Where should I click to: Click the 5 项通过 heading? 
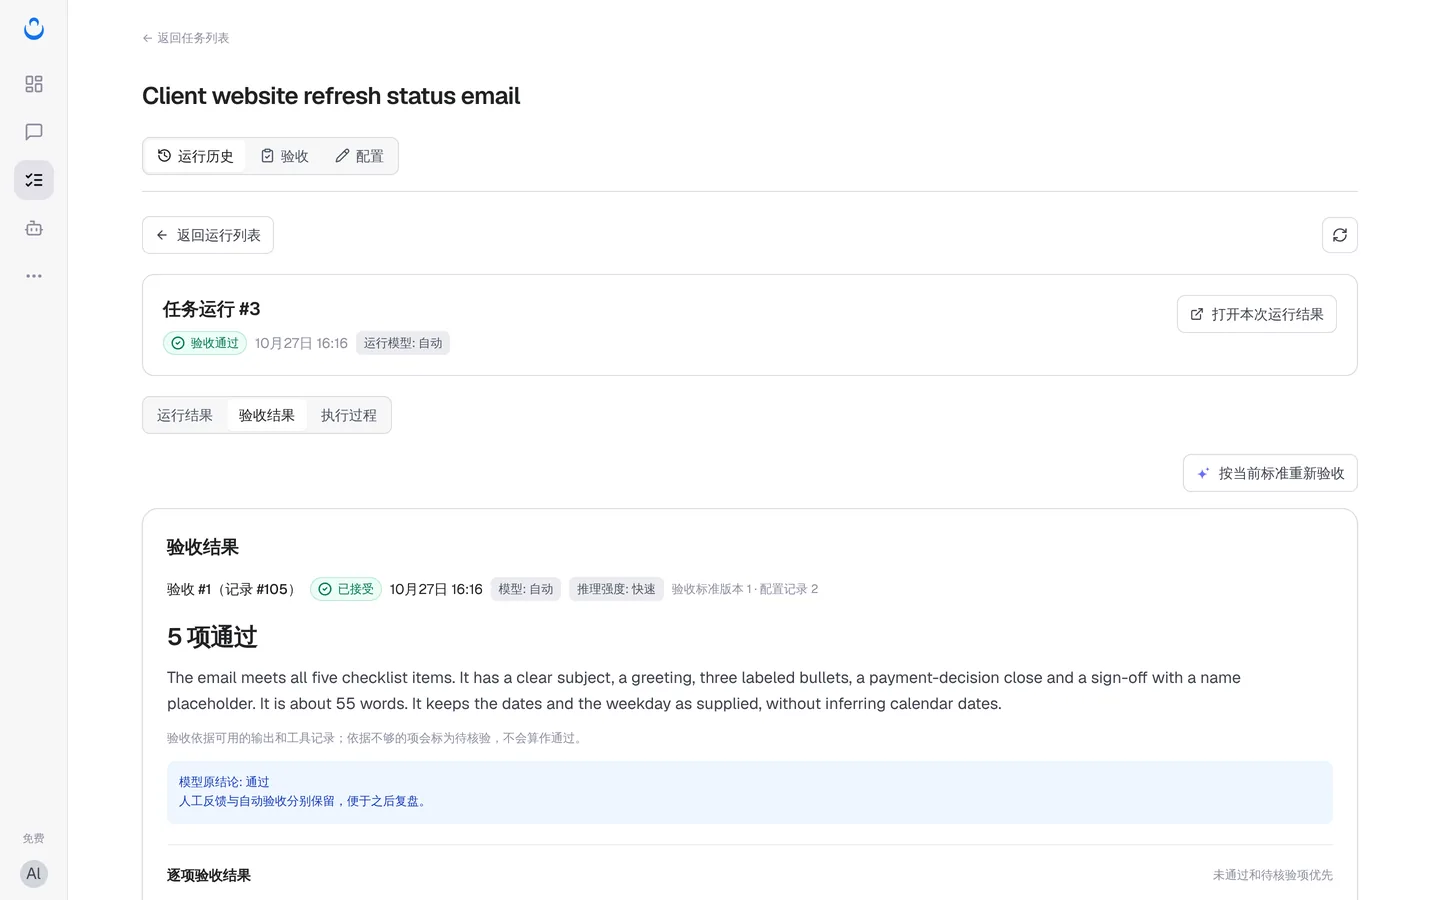212,637
